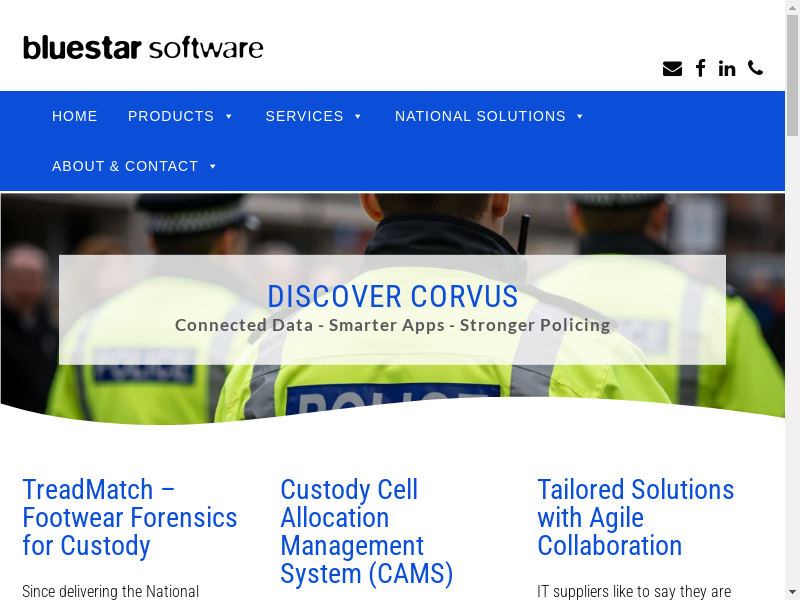Viewport: 800px width, 600px height.
Task: Click the scrollbar down arrow
Action: 792,592
